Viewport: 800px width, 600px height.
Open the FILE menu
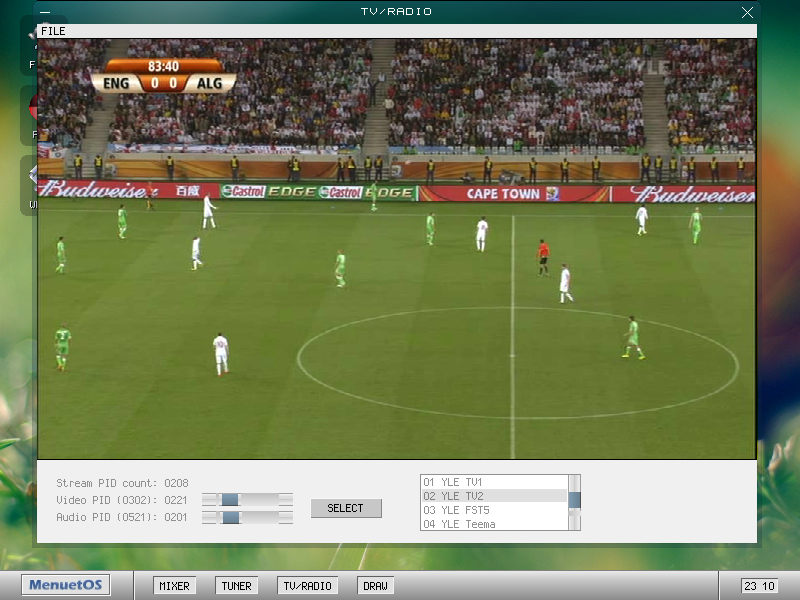[x=53, y=31]
